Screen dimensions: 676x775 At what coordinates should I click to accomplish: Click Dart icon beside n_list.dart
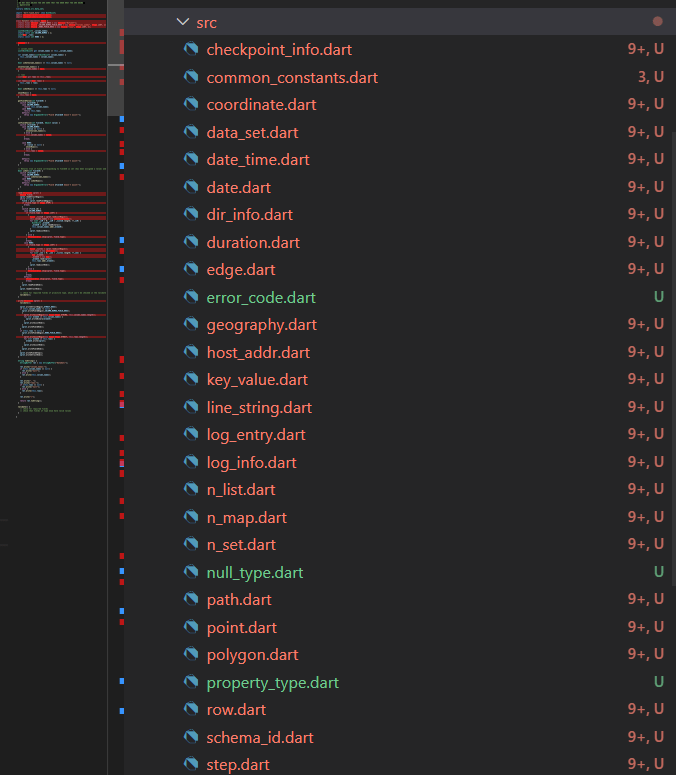(191, 489)
